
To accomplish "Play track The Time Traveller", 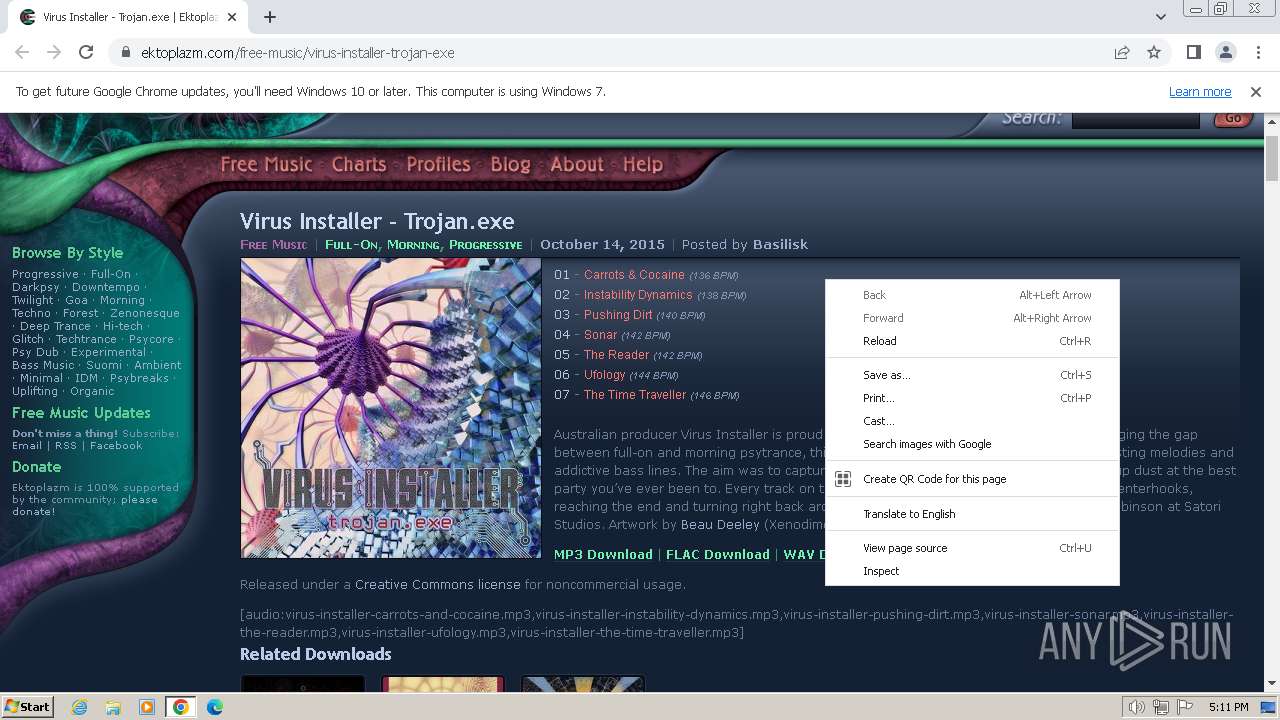I will [x=635, y=395].
